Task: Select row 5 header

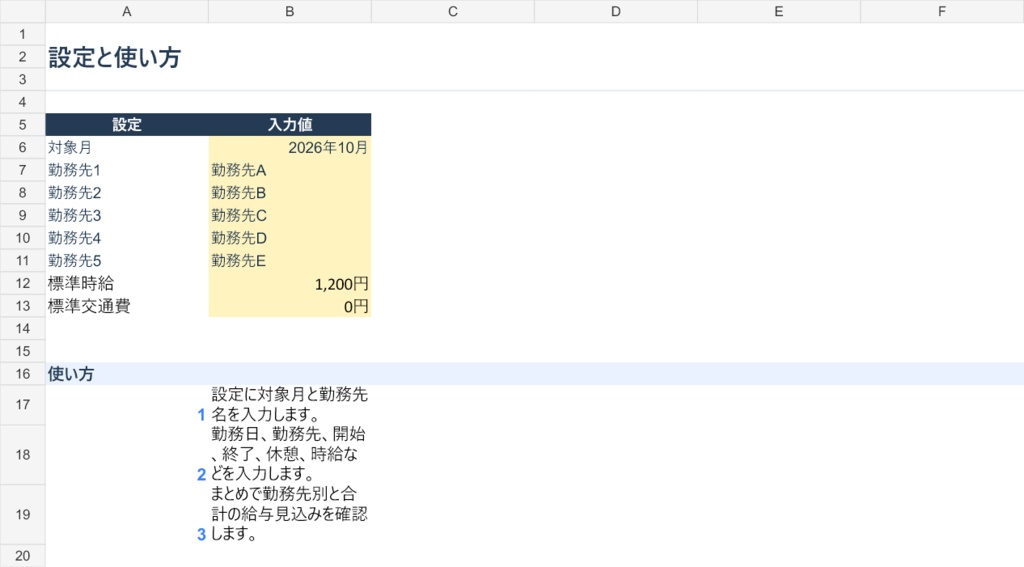Action: (22, 125)
